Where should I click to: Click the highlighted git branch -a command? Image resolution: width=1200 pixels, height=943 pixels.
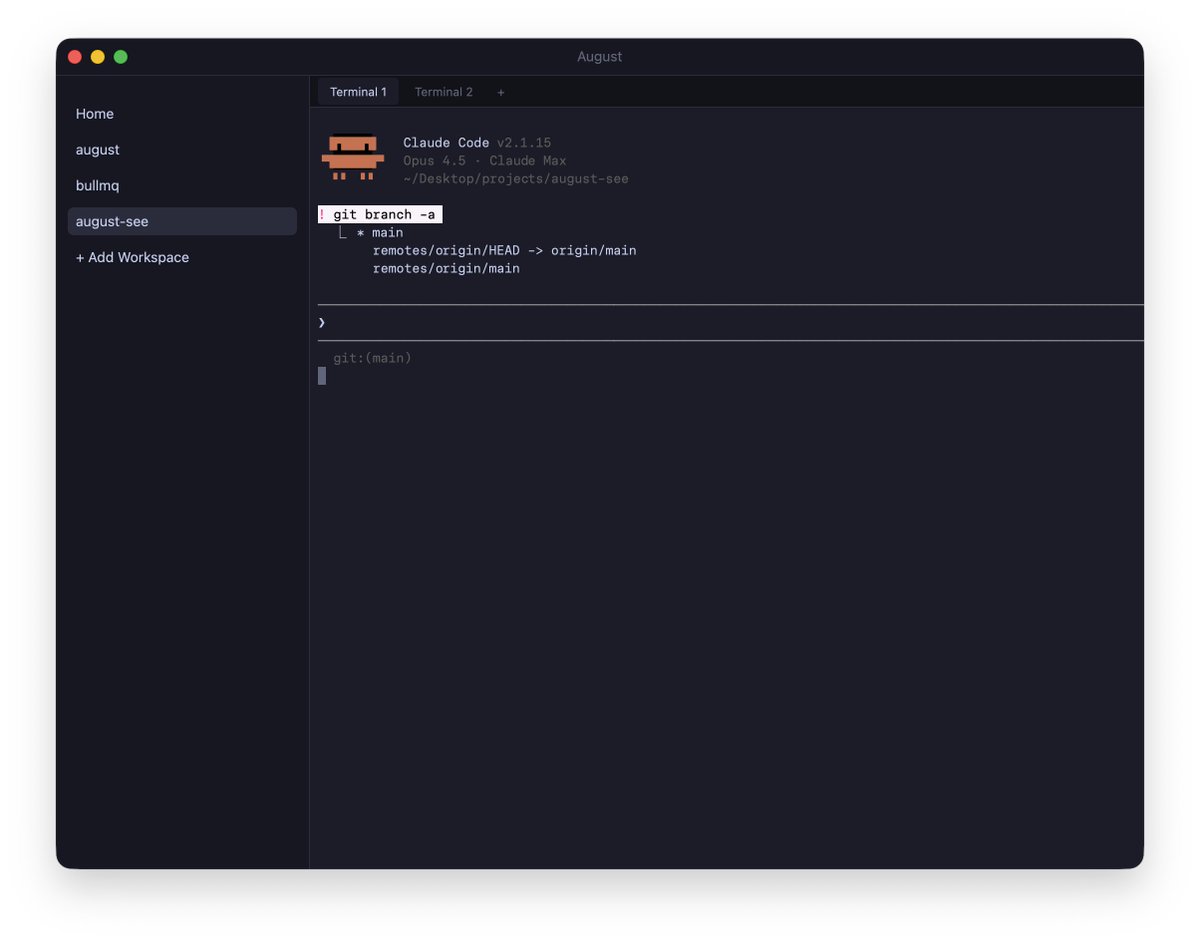click(x=380, y=215)
